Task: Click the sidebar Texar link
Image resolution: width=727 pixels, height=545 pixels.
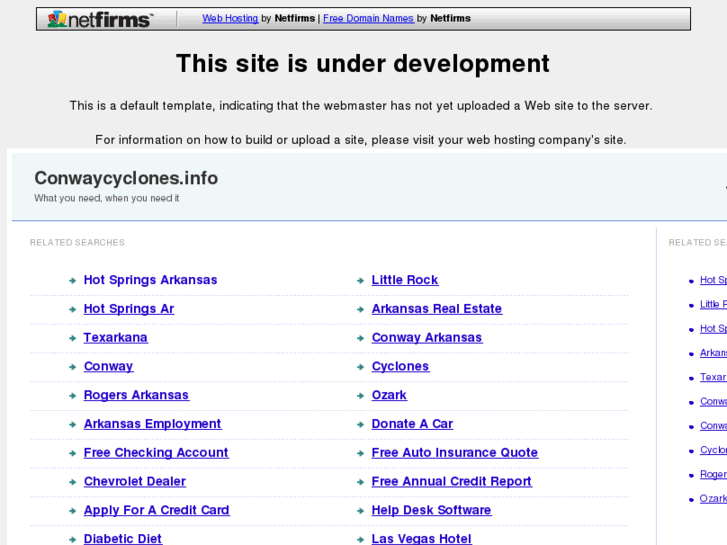Action: (x=713, y=377)
